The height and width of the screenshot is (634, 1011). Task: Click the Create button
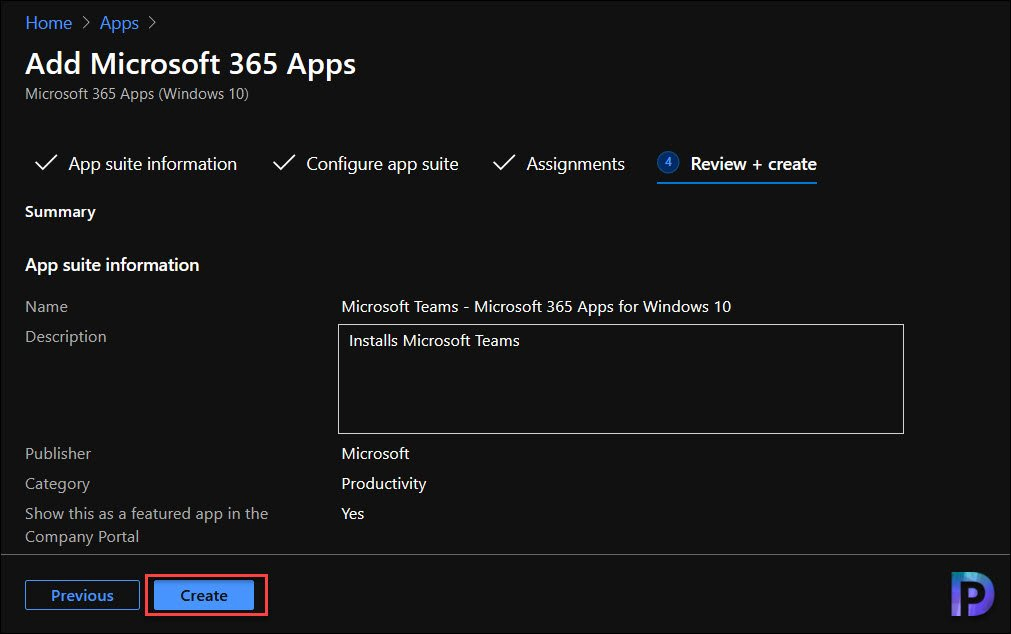point(204,595)
